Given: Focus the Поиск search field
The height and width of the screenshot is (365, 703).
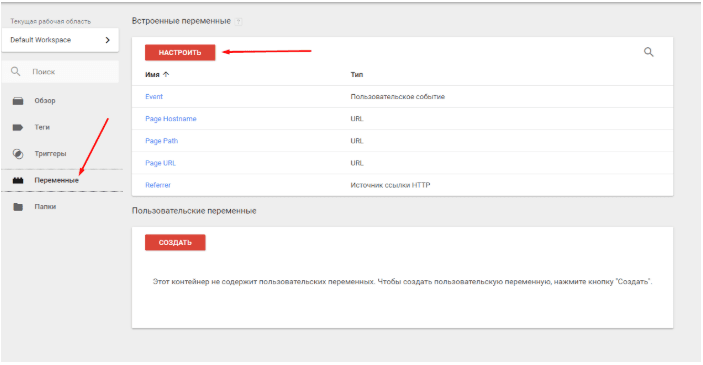Looking at the screenshot, I should click(60, 71).
